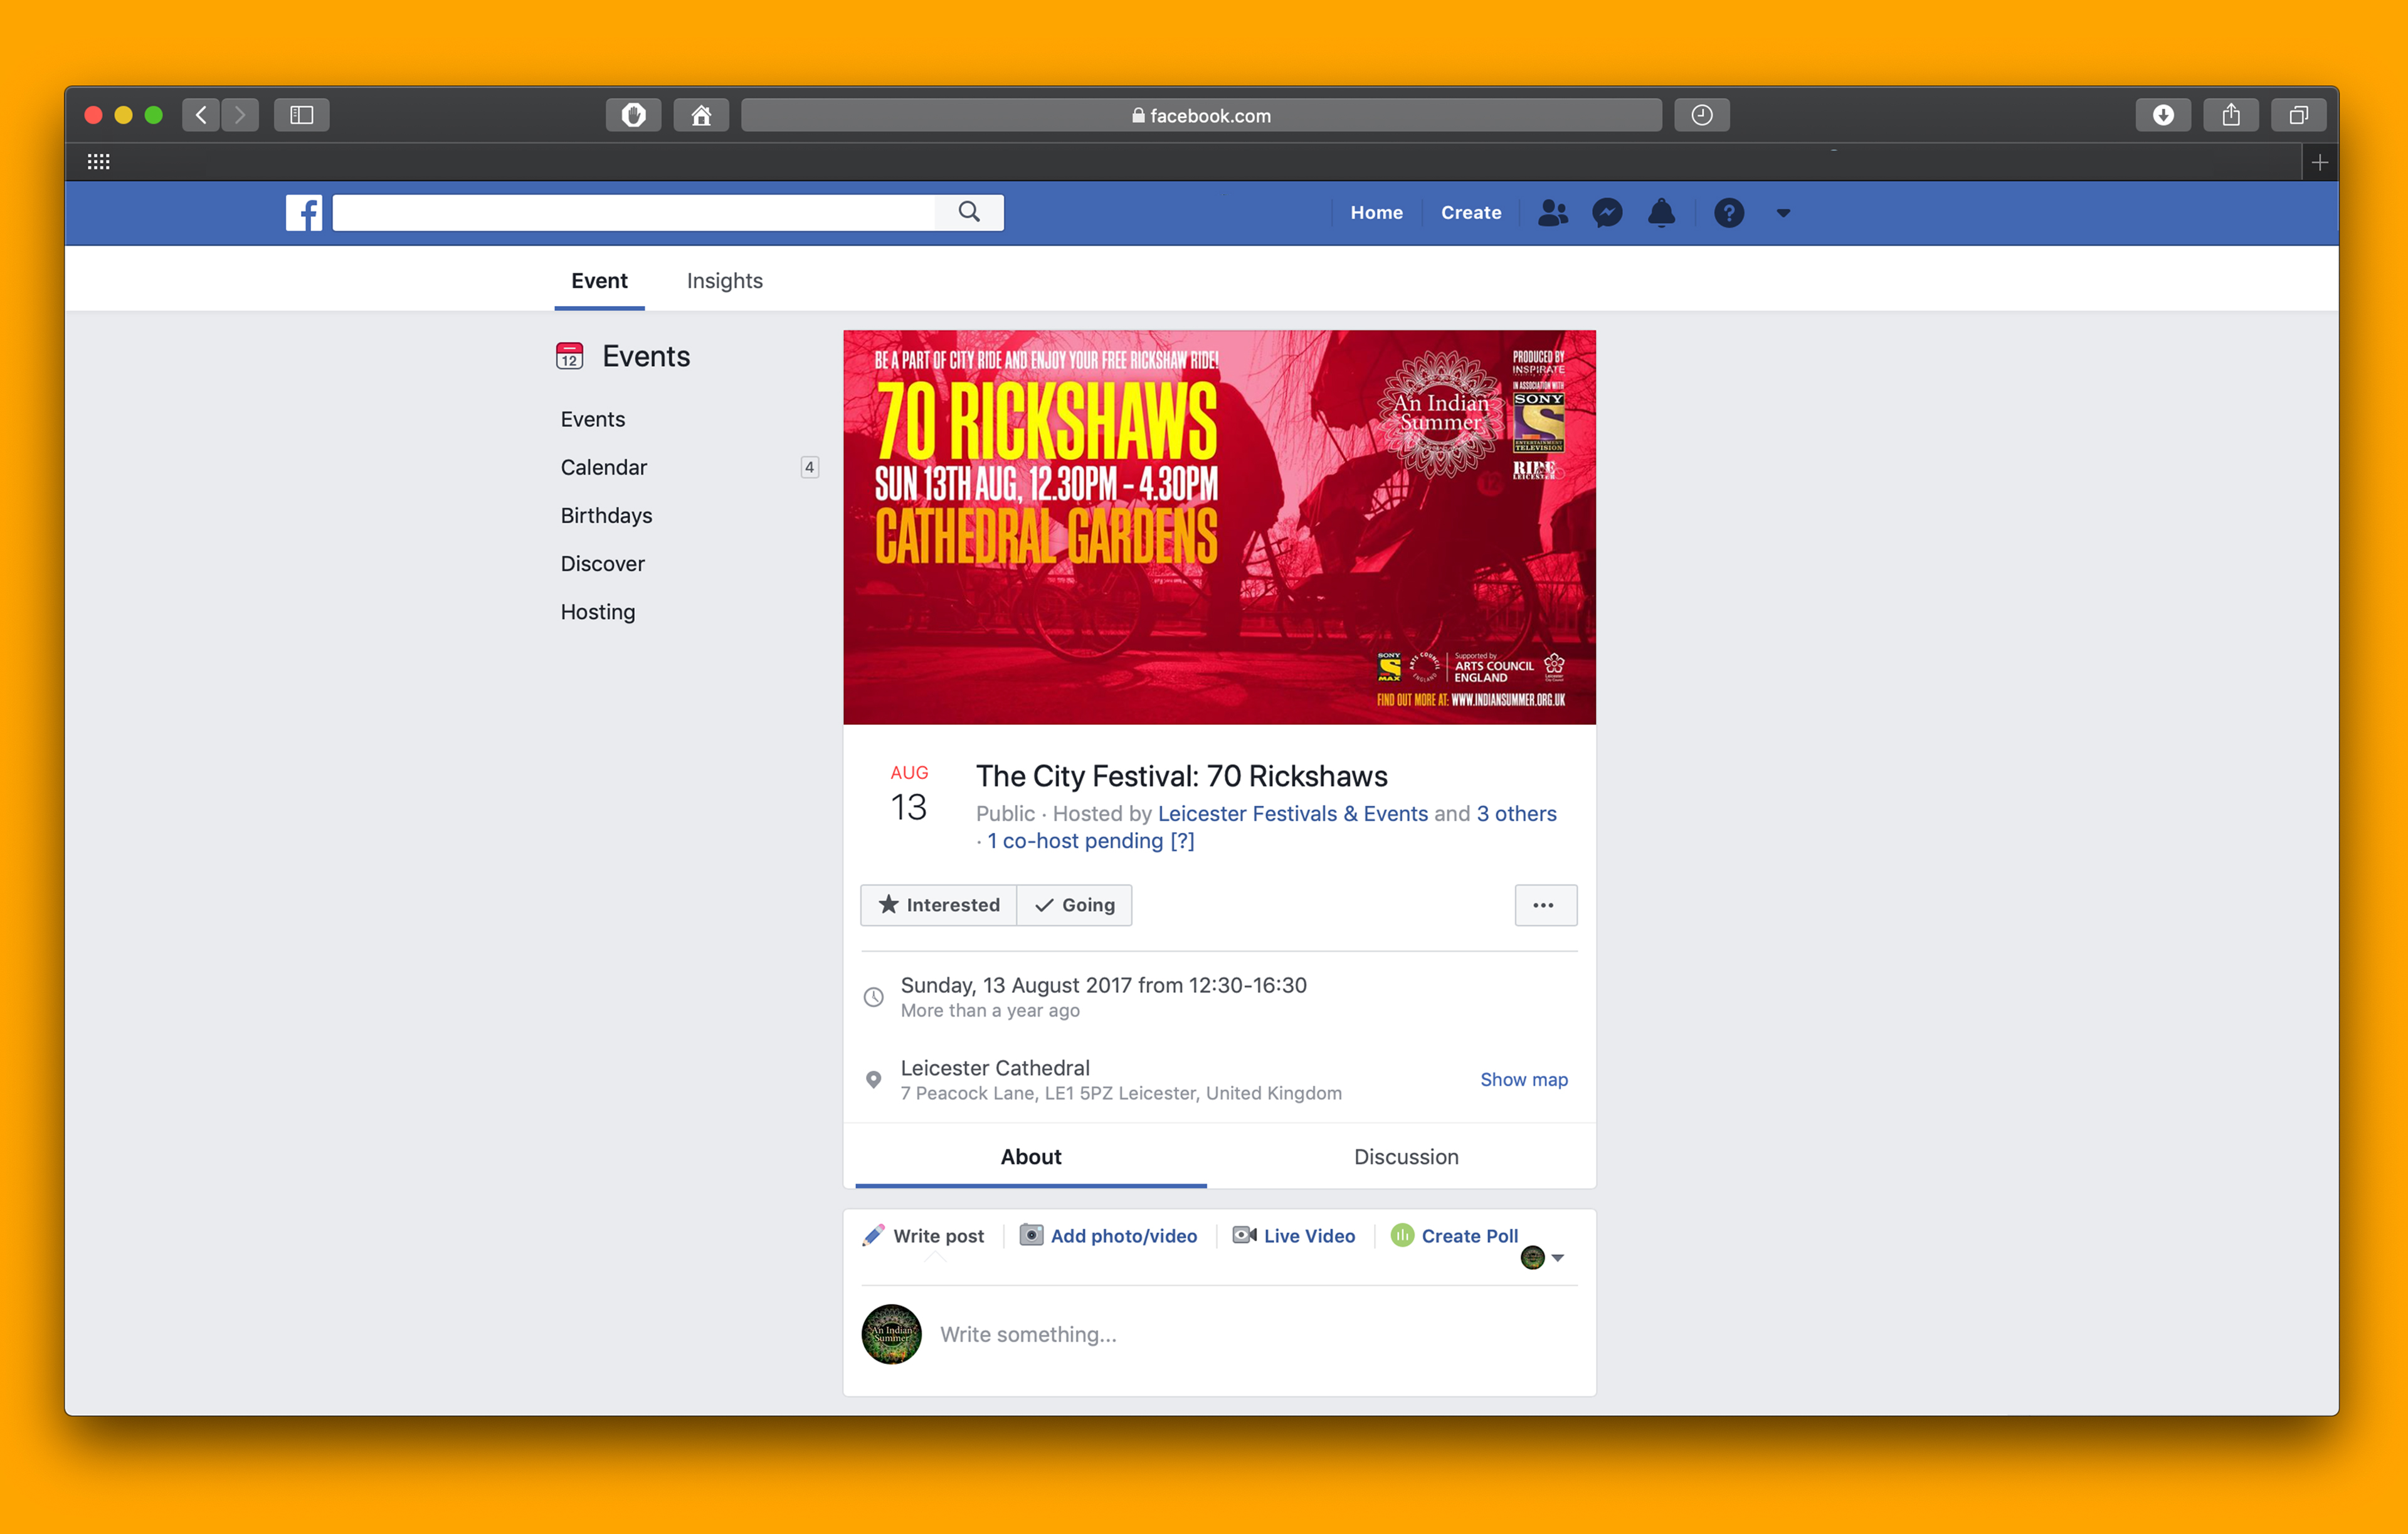2408x1534 pixels.
Task: Open the favorites grid icon
Action: point(98,162)
